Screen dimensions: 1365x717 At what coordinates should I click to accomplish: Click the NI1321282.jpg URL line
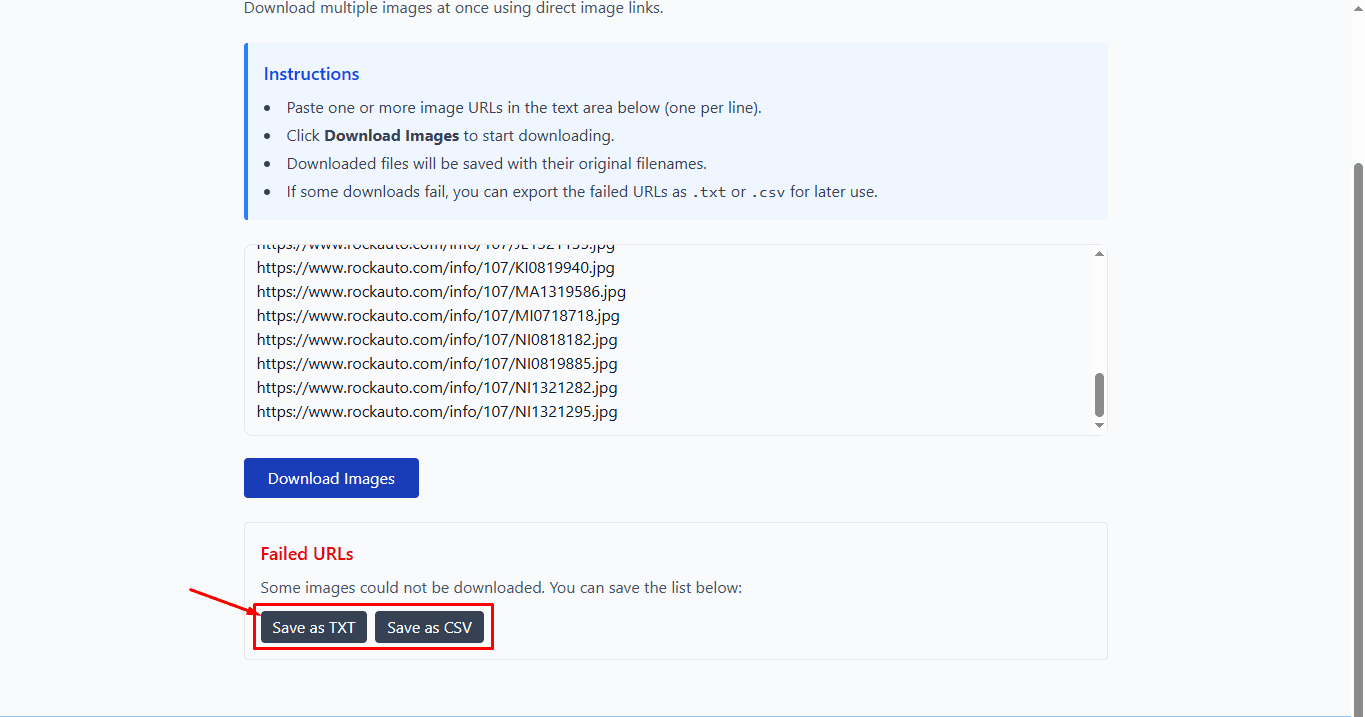click(x=437, y=387)
